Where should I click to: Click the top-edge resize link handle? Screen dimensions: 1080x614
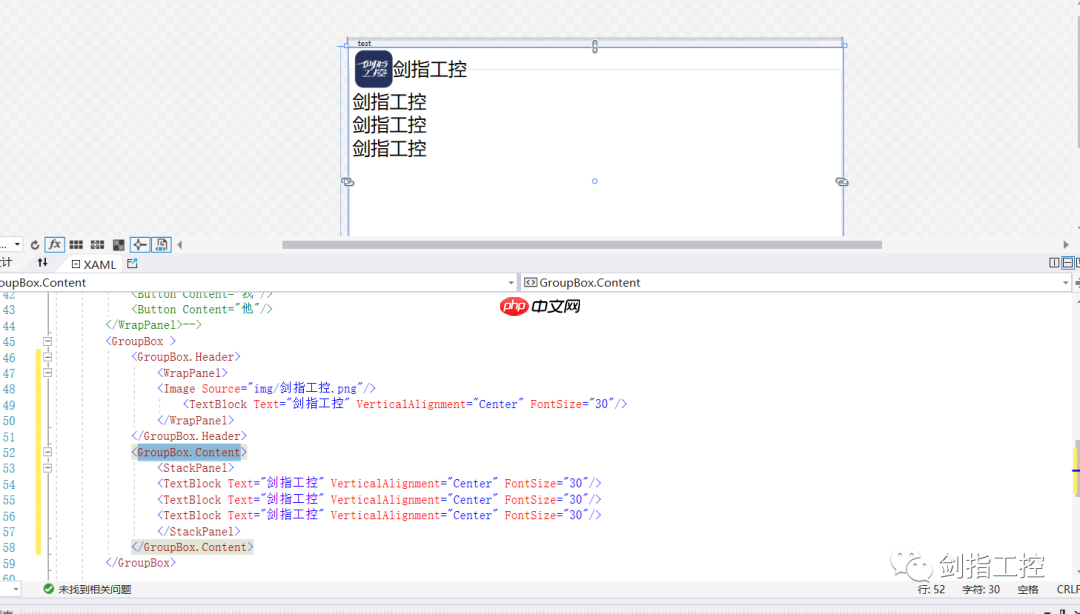coord(595,46)
